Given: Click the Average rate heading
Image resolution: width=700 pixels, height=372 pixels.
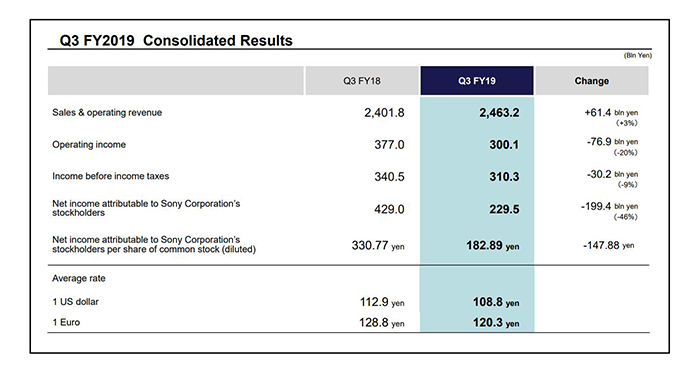Looking at the screenshot, I should (79, 278).
